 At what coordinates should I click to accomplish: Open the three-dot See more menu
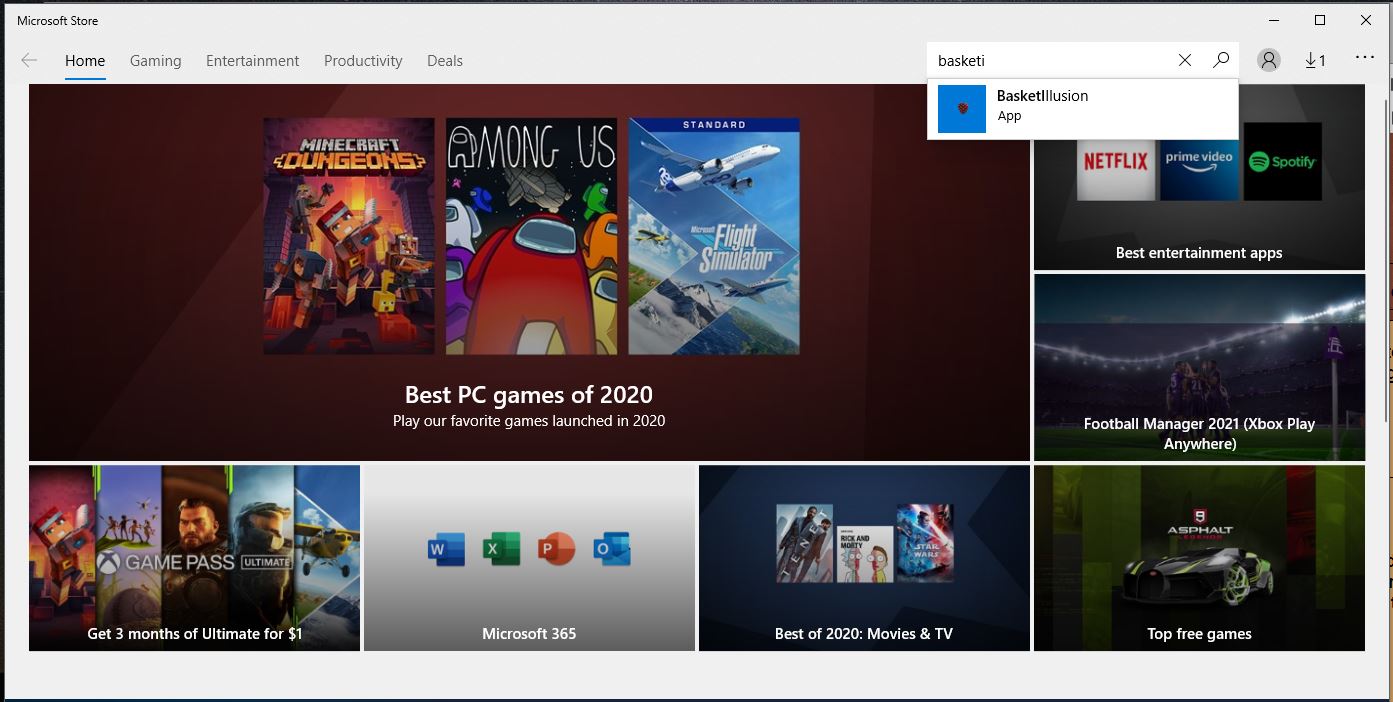coord(1365,58)
